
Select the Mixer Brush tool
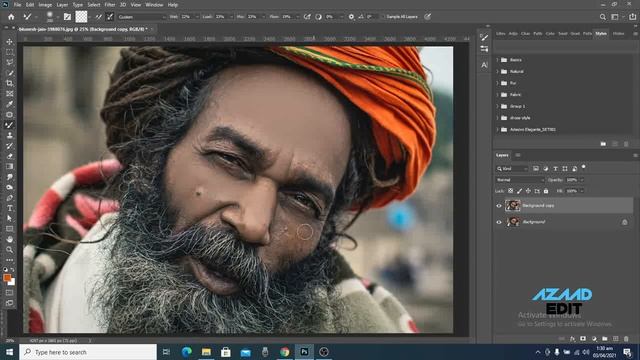tap(9, 125)
